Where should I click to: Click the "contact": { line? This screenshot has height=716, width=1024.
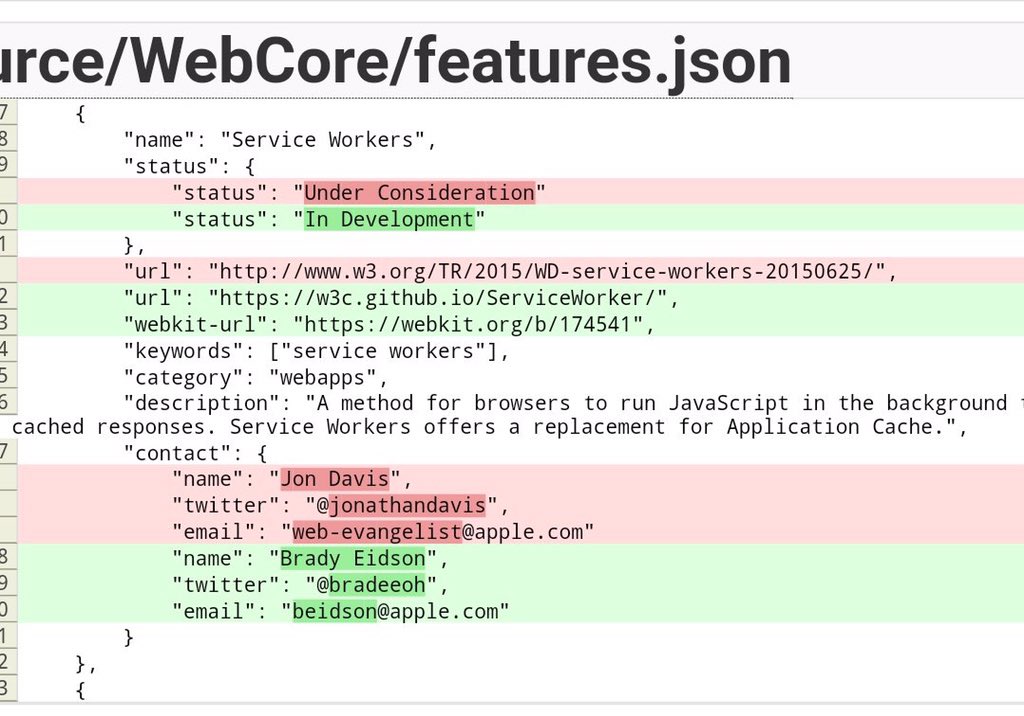click(196, 453)
